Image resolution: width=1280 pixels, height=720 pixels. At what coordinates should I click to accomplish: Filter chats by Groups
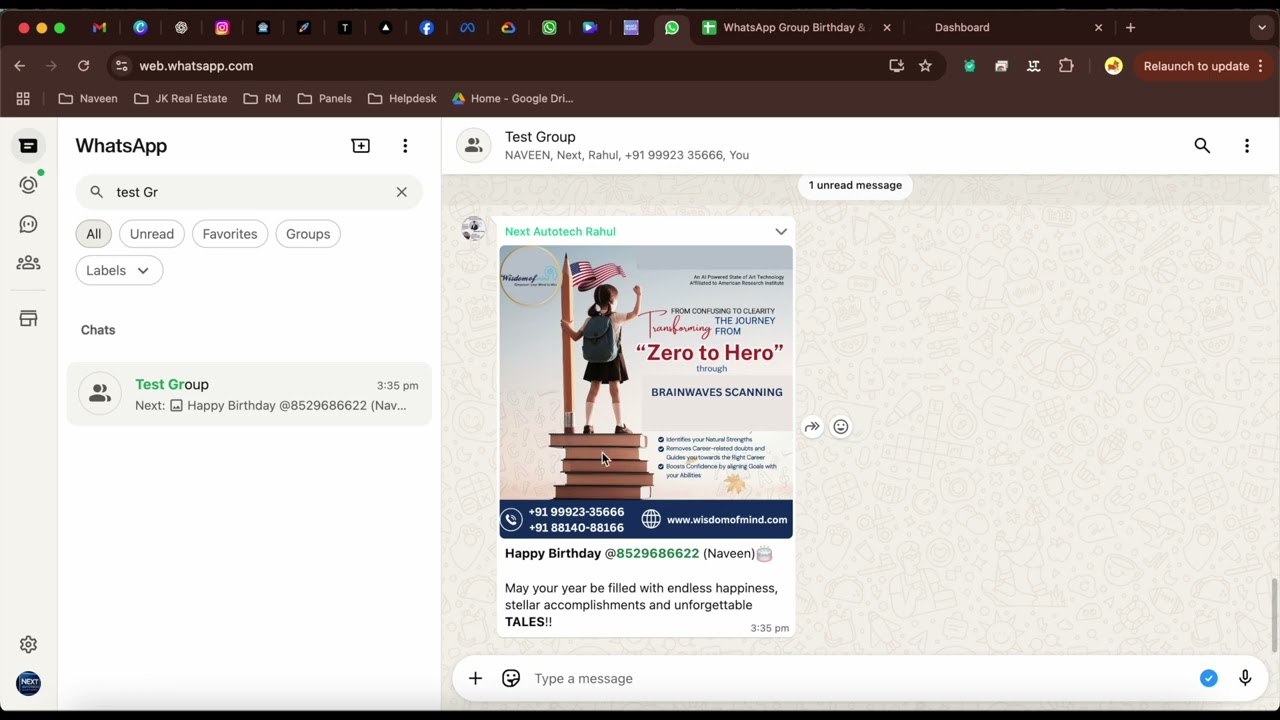(x=308, y=234)
